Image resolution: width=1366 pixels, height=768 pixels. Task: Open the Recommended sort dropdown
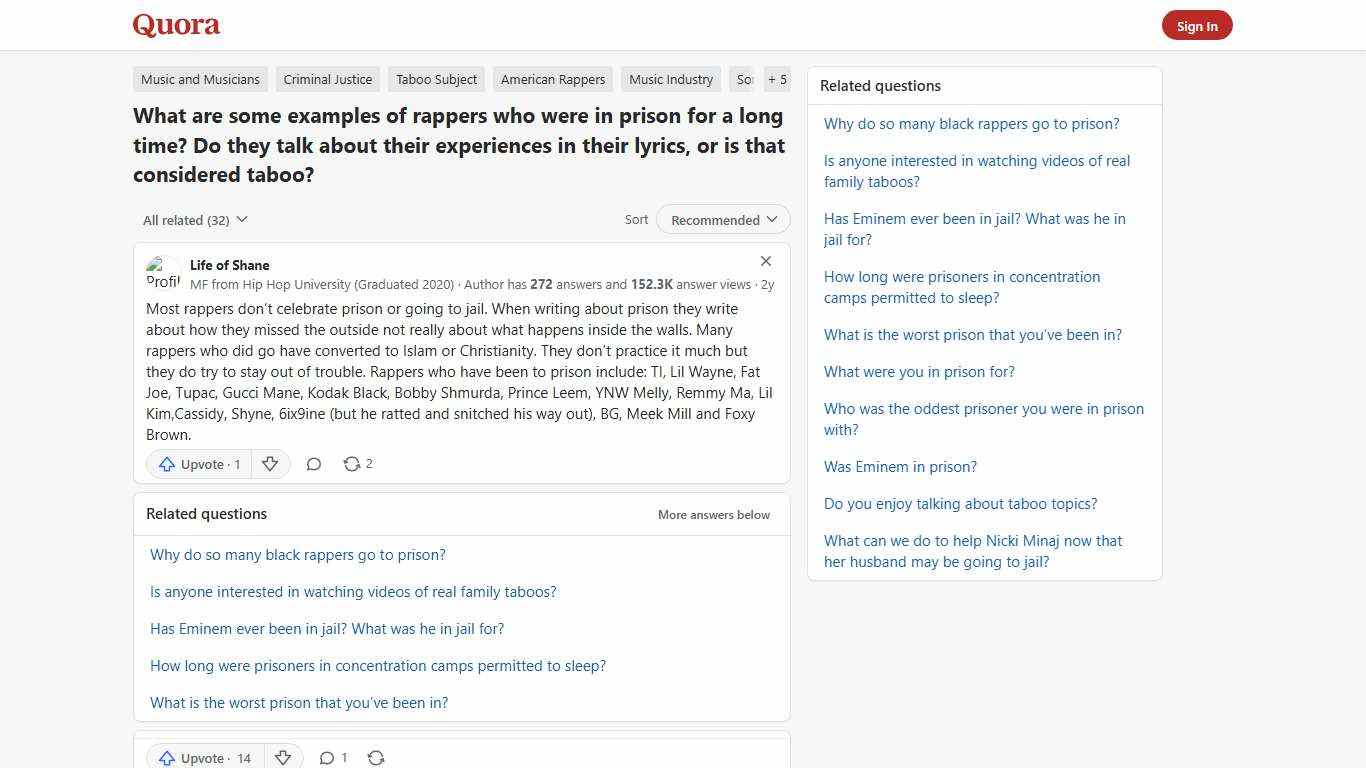(723, 220)
